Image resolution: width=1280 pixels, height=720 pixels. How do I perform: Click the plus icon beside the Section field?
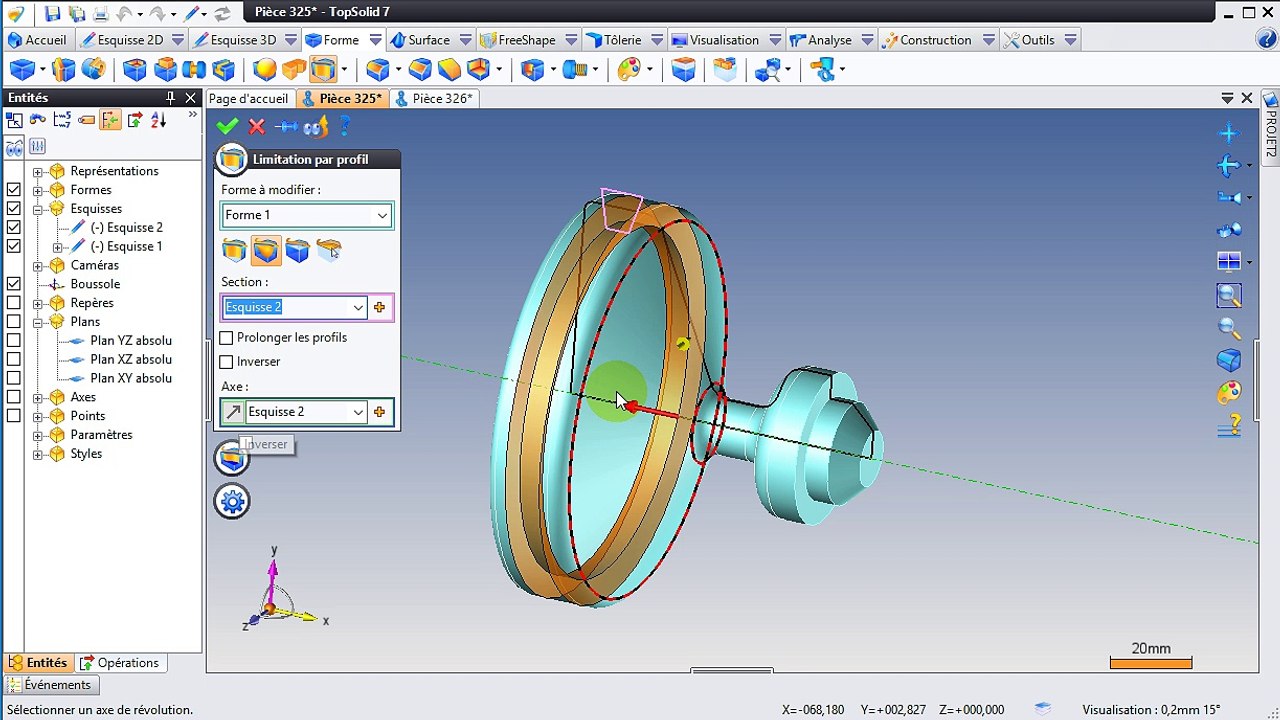[x=379, y=307]
